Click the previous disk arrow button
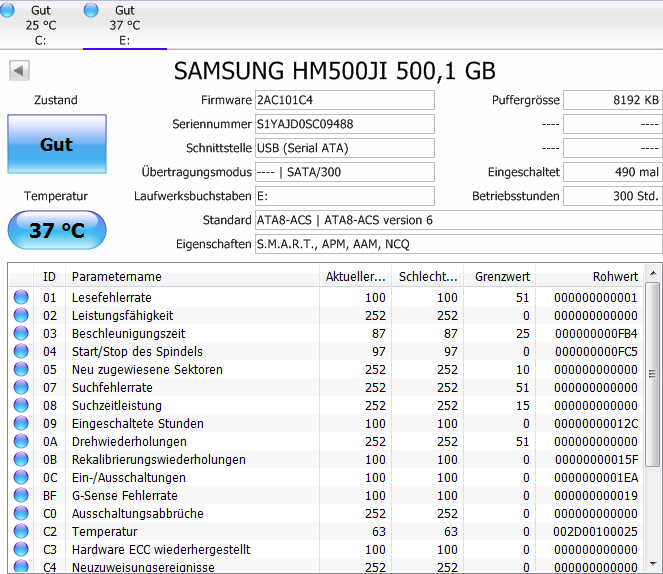 tap(19, 70)
